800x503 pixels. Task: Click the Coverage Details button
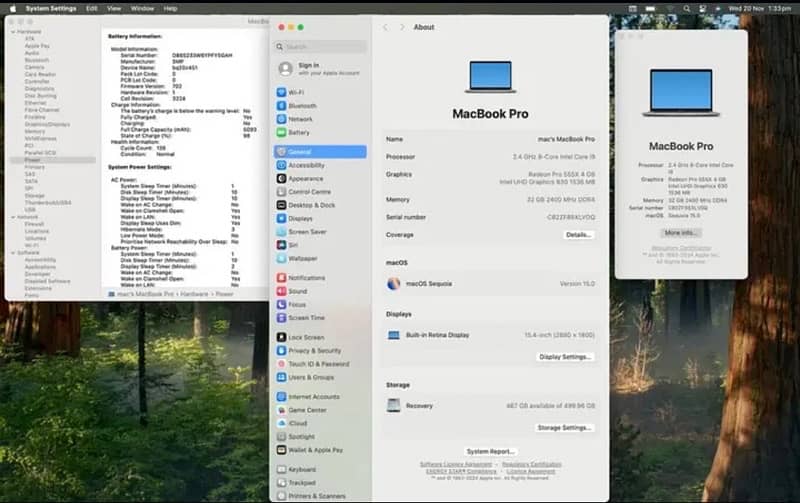pos(578,235)
